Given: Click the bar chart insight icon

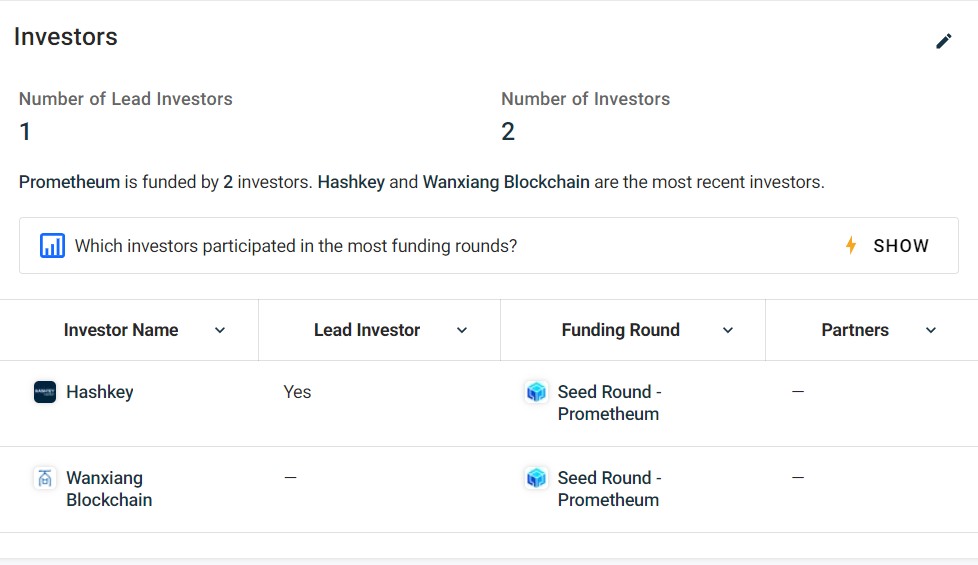Looking at the screenshot, I should click(x=52, y=245).
